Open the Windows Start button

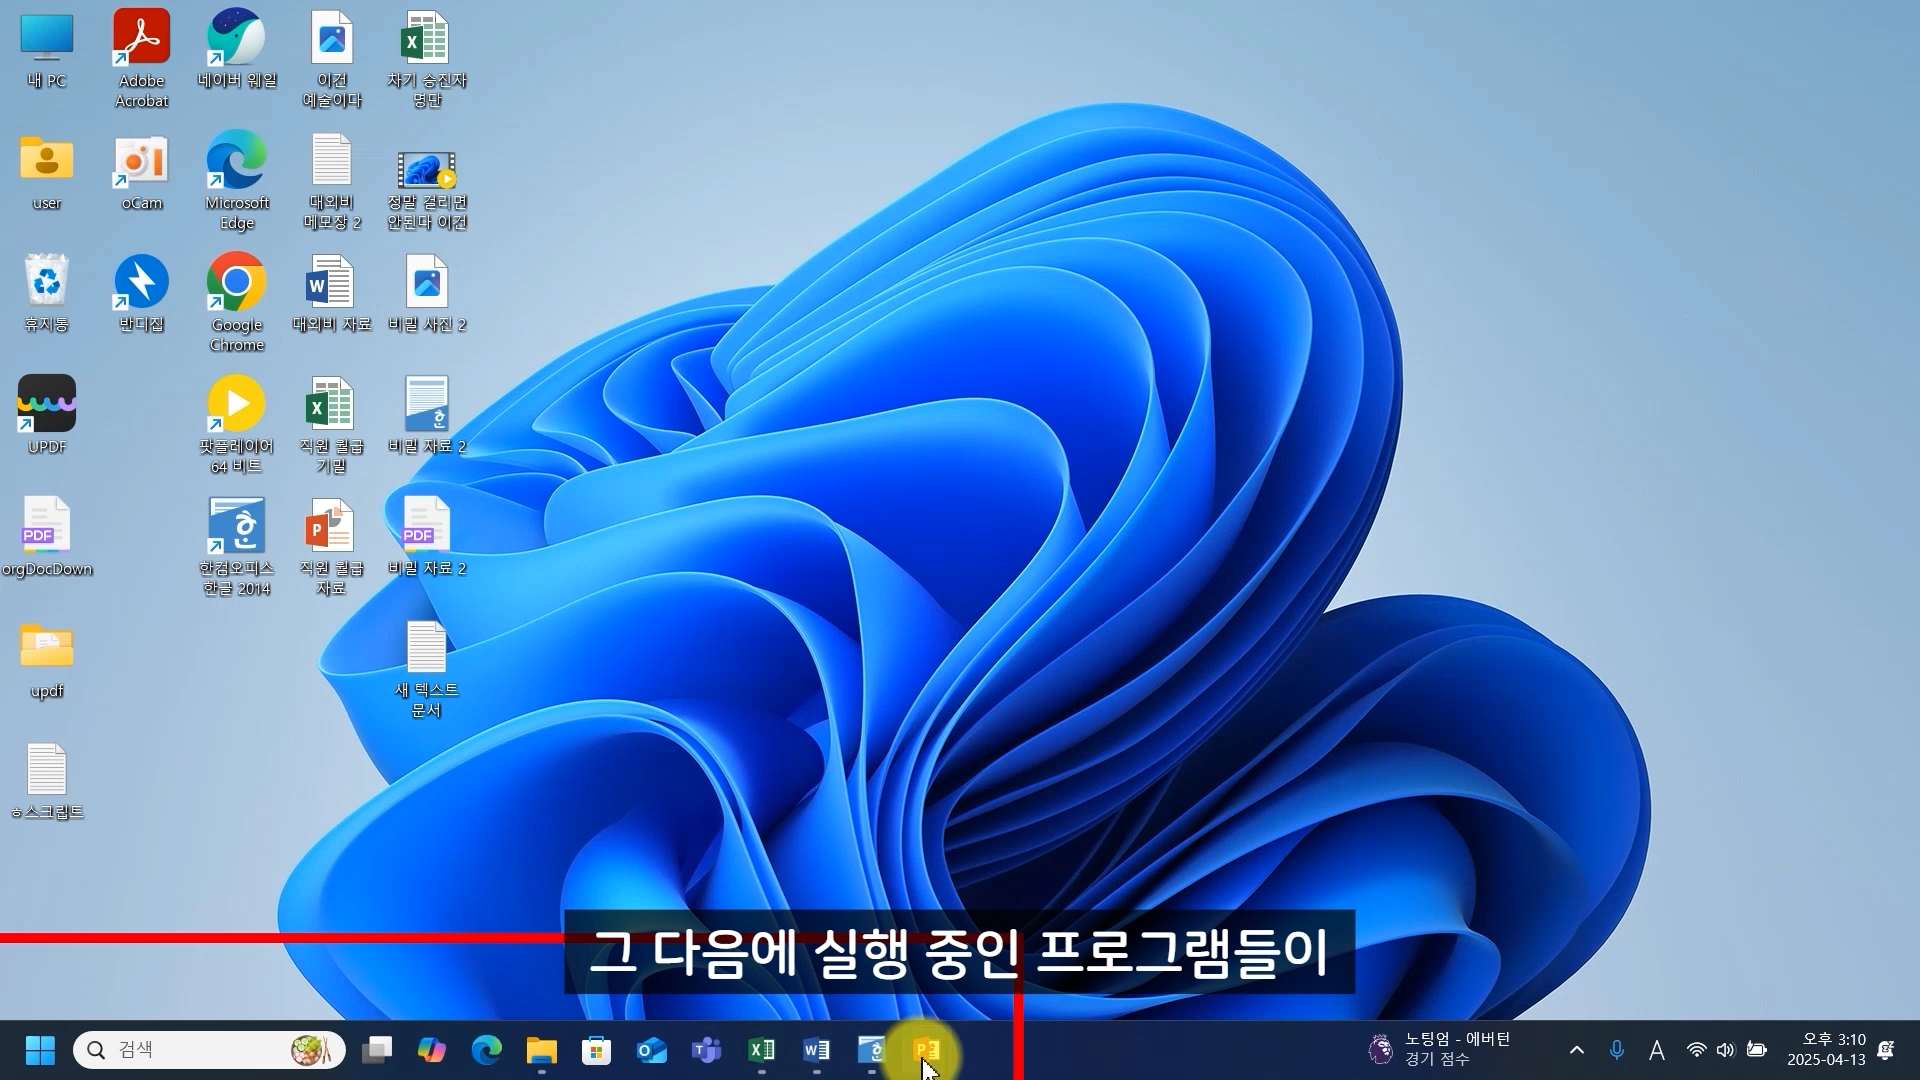[40, 1050]
